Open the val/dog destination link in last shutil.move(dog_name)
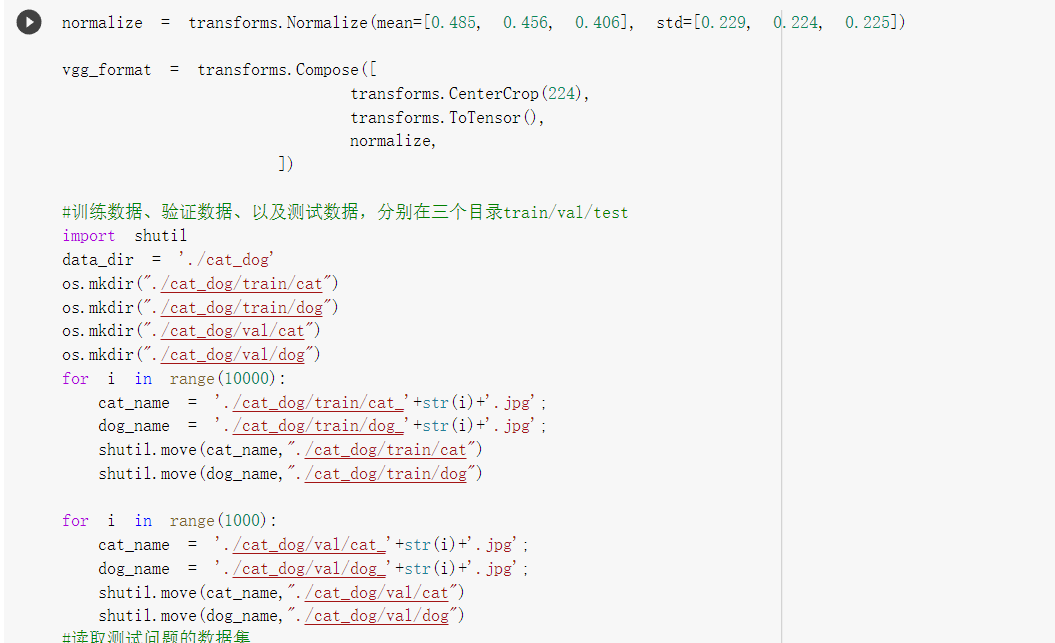 point(377,615)
